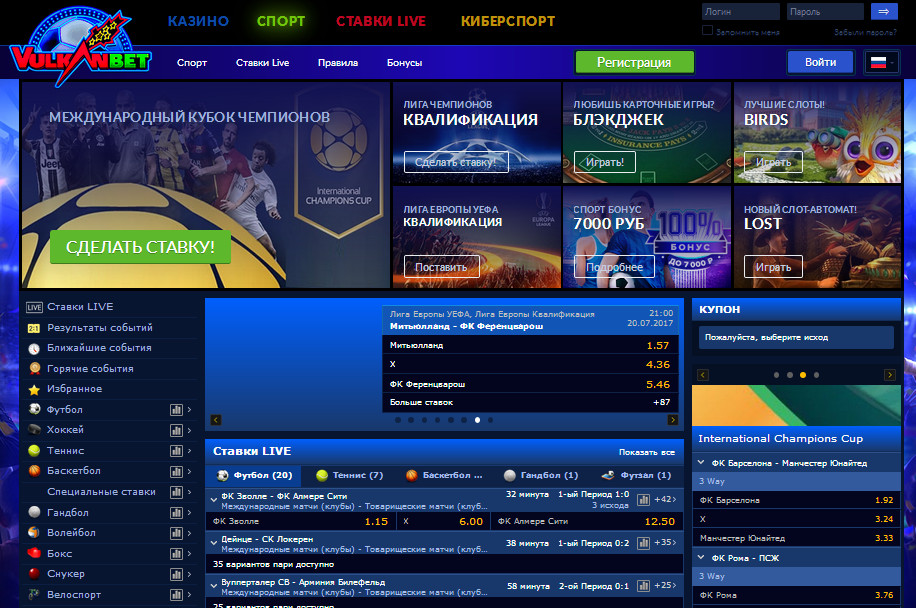Viewport: 916px width, 608px height.
Task: Click Подробнее on the sport bonus card
Action: (x=614, y=267)
